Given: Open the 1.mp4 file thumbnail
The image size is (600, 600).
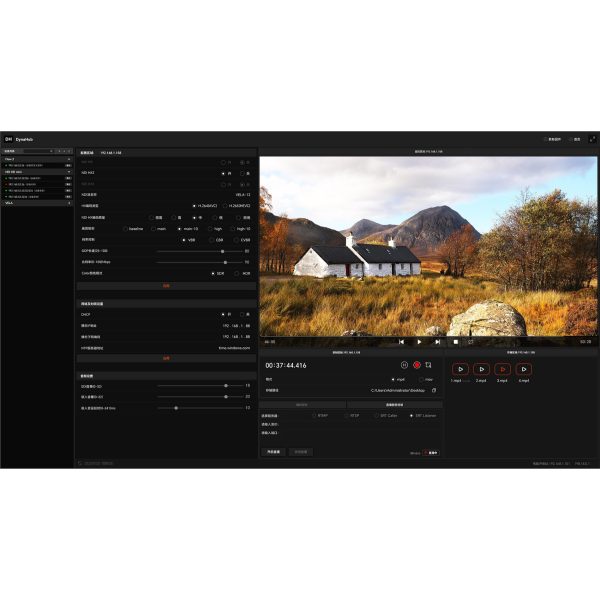Looking at the screenshot, I should [460, 369].
